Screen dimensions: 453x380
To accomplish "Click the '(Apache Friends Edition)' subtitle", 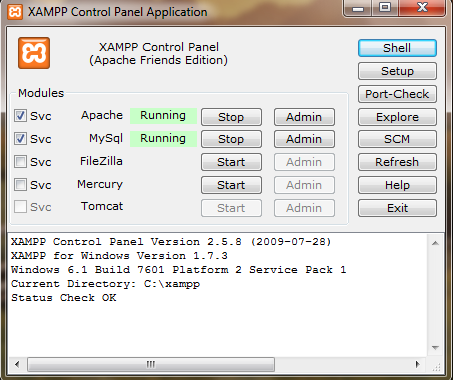I will point(159,60).
